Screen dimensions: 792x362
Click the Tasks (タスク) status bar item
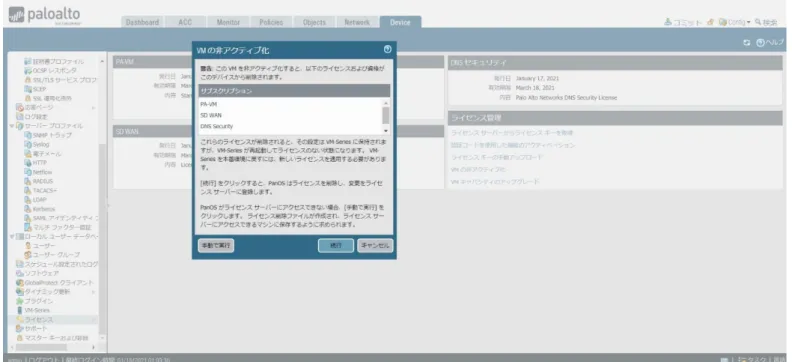(753, 358)
